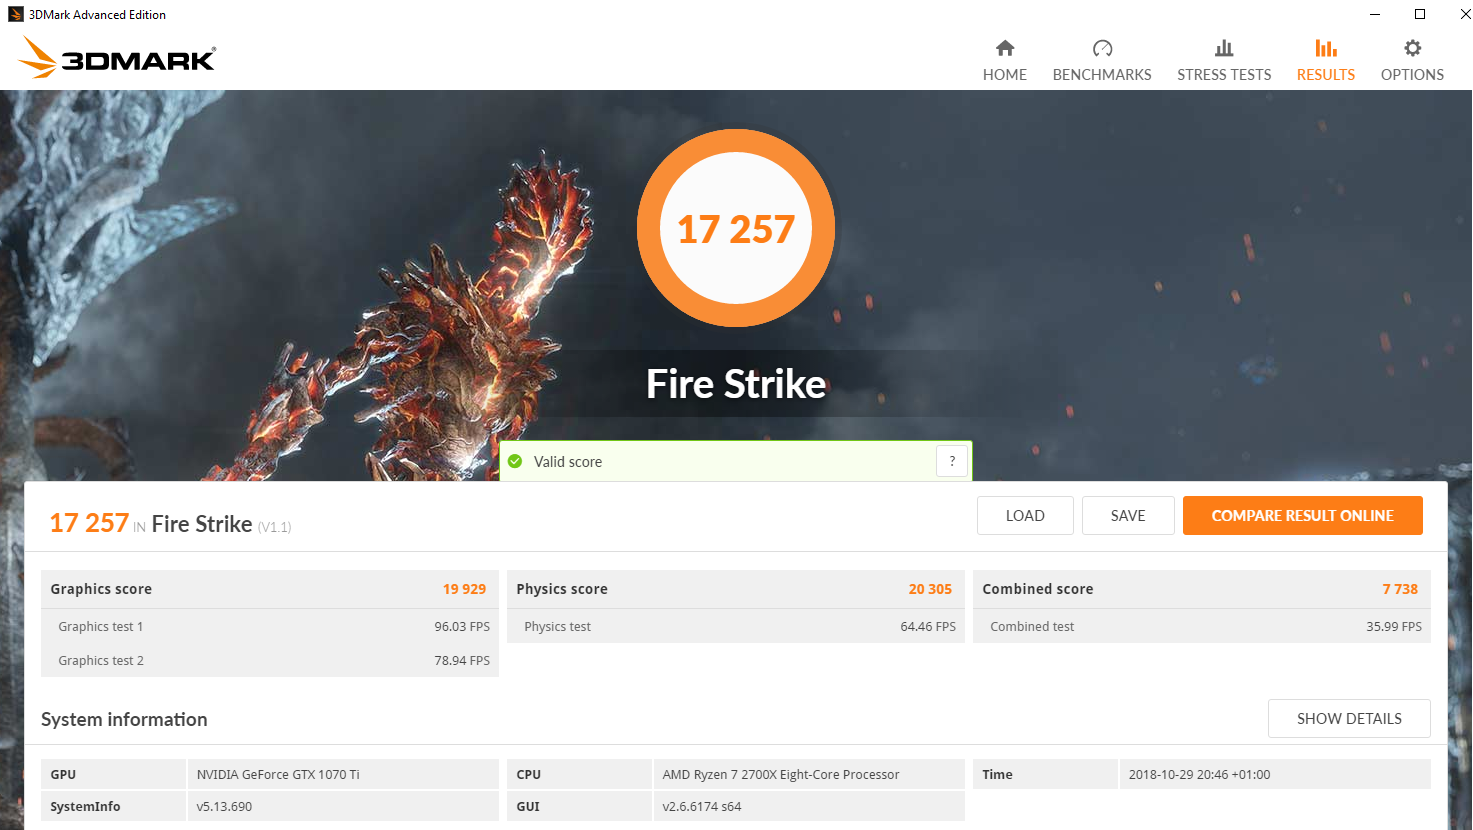Select the RESULTS tab label
1473x830 pixels.
pos(1326,75)
